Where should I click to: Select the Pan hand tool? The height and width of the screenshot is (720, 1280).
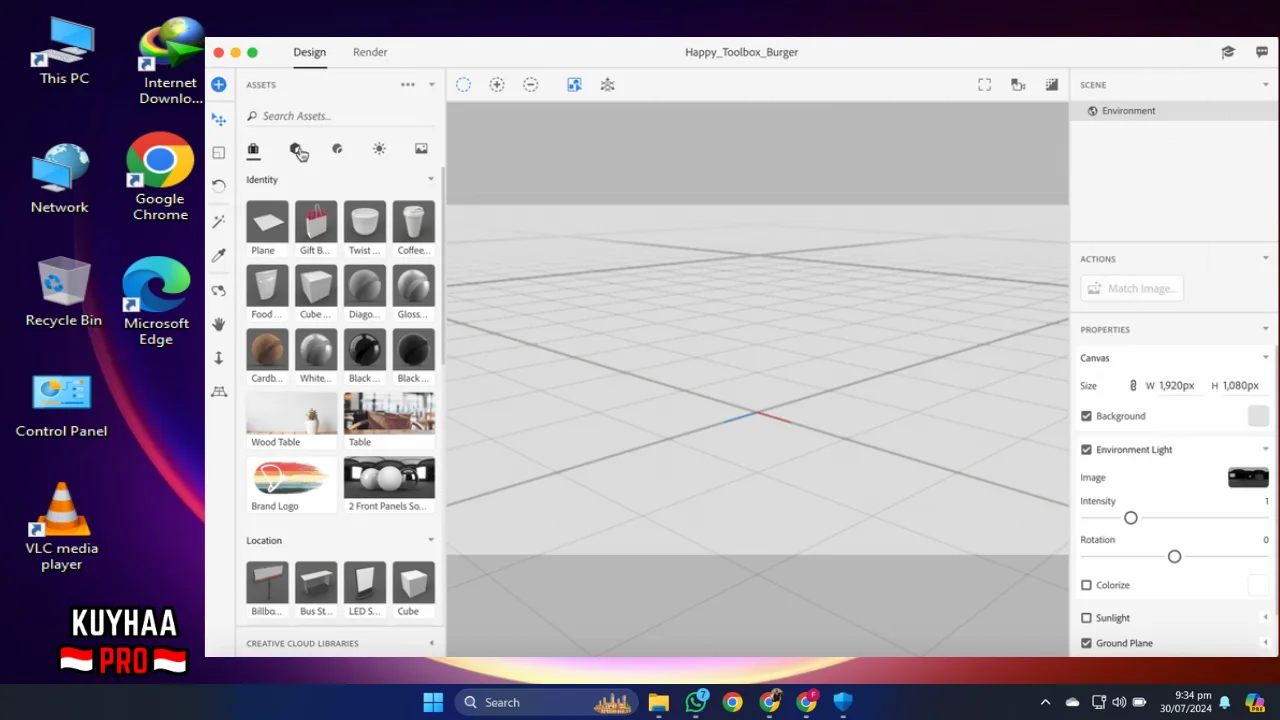(x=219, y=324)
